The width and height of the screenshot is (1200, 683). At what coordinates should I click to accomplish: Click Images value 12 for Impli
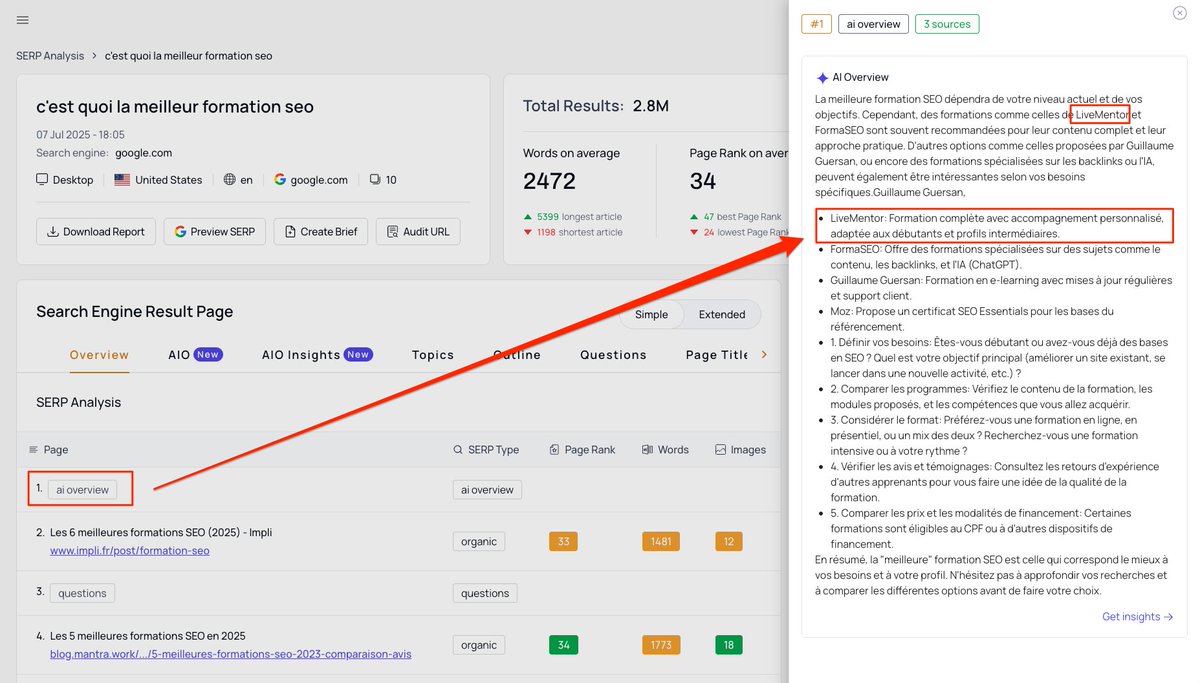click(728, 542)
